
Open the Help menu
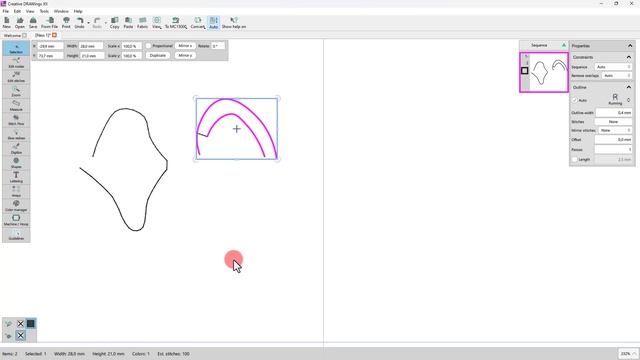[x=78, y=11]
